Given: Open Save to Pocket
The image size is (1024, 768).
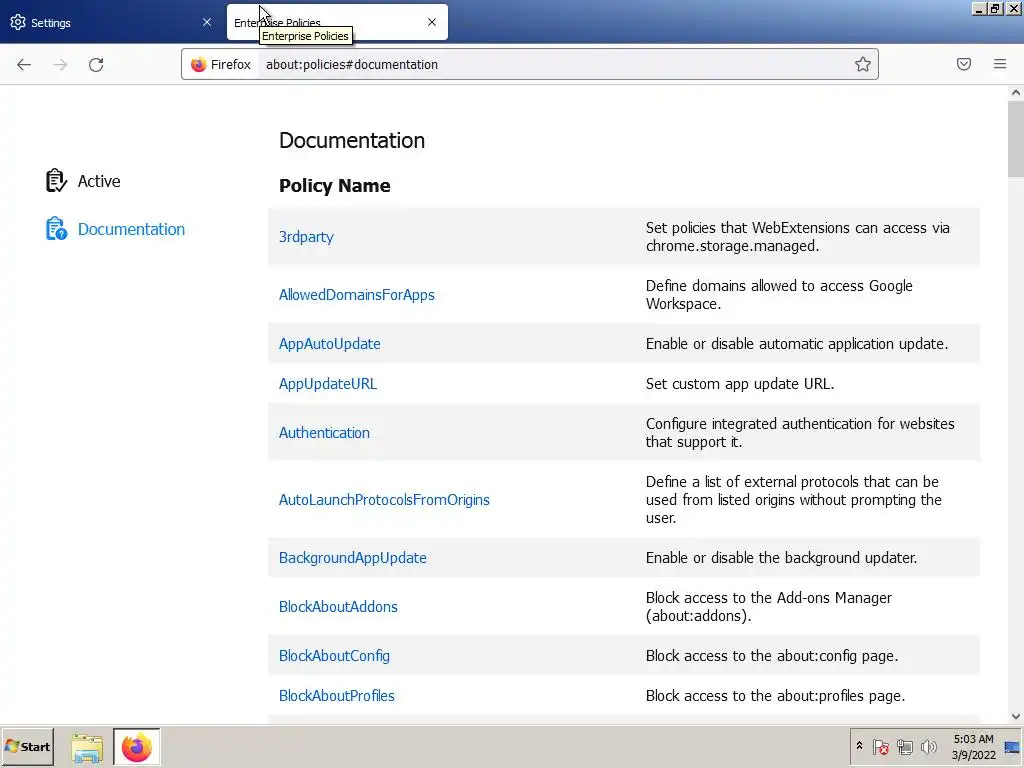Looking at the screenshot, I should tap(964, 64).
